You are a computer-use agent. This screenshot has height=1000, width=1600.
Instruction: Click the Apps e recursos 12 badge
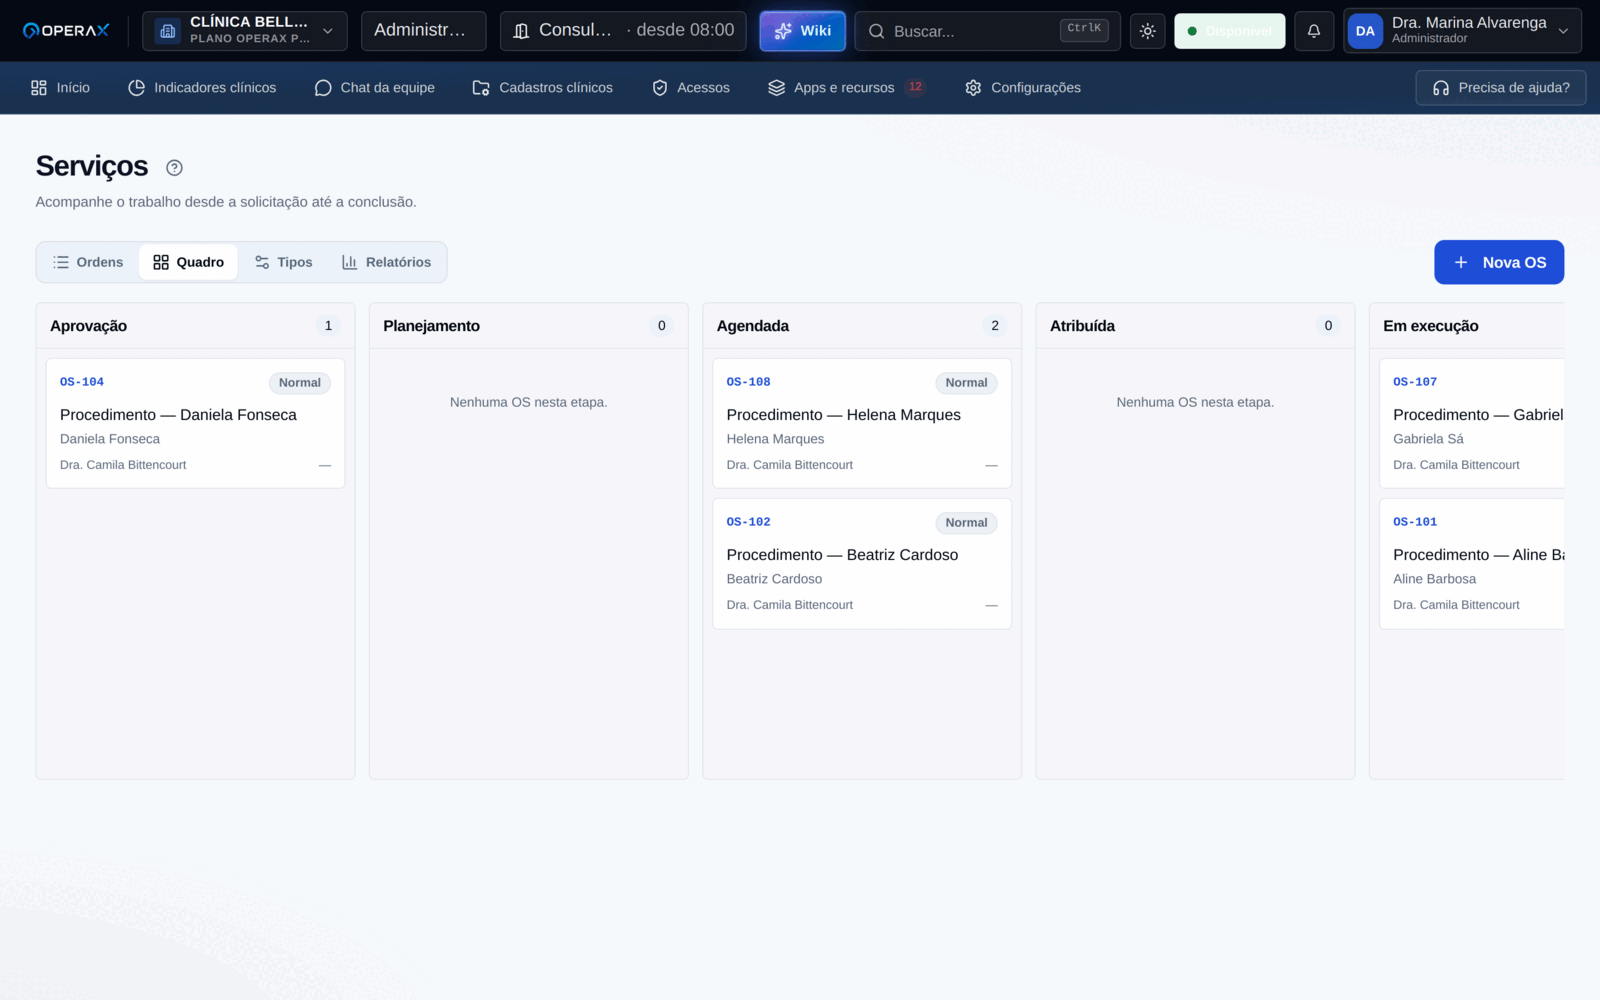tap(915, 87)
